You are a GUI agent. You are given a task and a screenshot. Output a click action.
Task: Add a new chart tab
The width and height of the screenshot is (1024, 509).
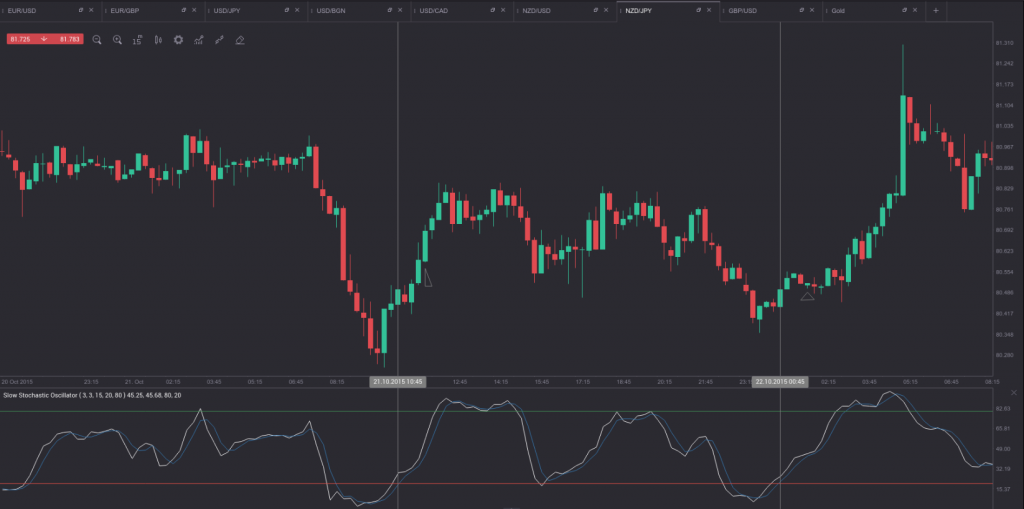pyautogui.click(x=936, y=10)
